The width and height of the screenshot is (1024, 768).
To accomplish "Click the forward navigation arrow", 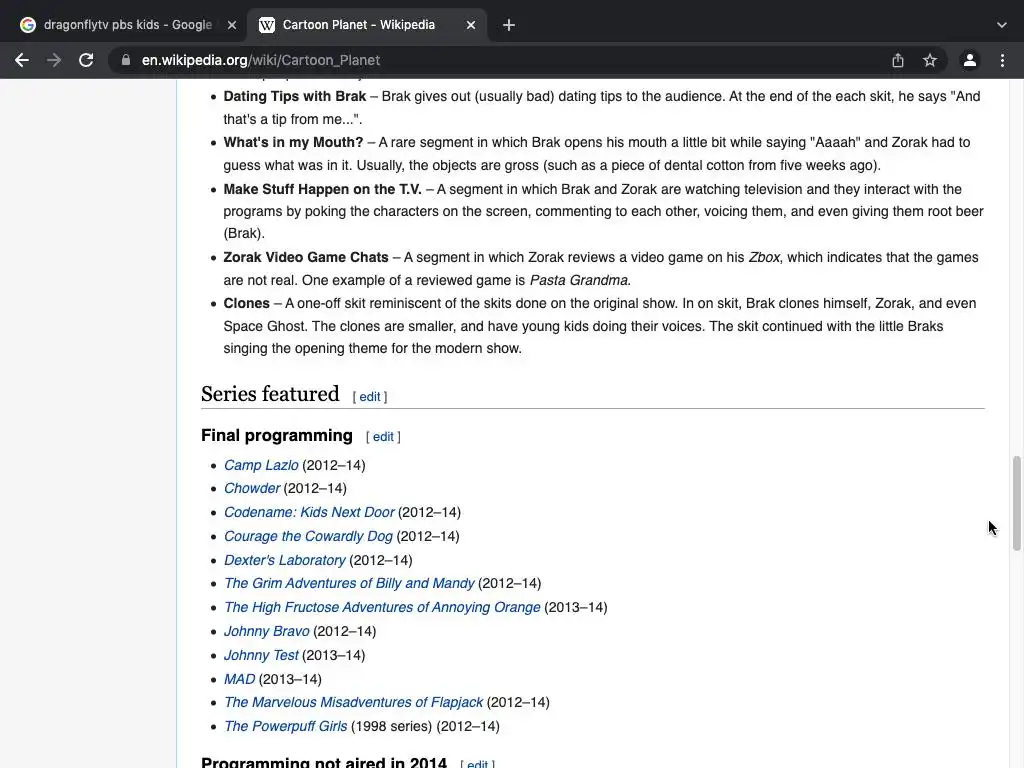I will pyautogui.click(x=54, y=60).
